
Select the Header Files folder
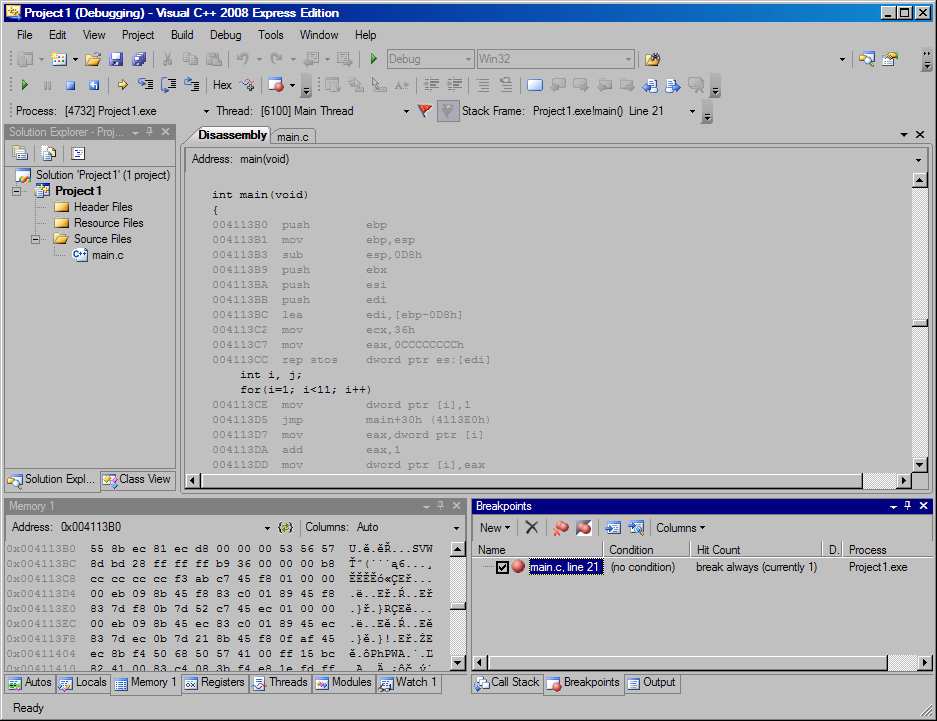point(103,207)
